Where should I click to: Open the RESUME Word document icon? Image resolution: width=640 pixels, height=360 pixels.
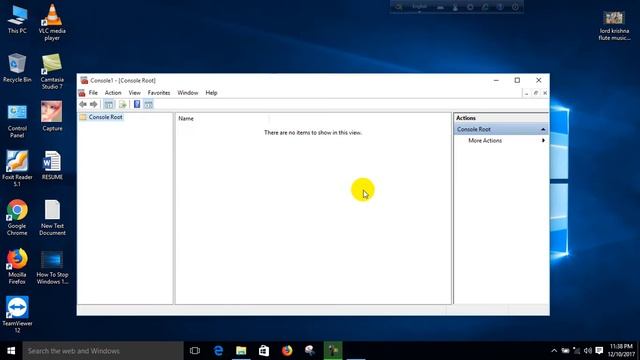(52, 165)
